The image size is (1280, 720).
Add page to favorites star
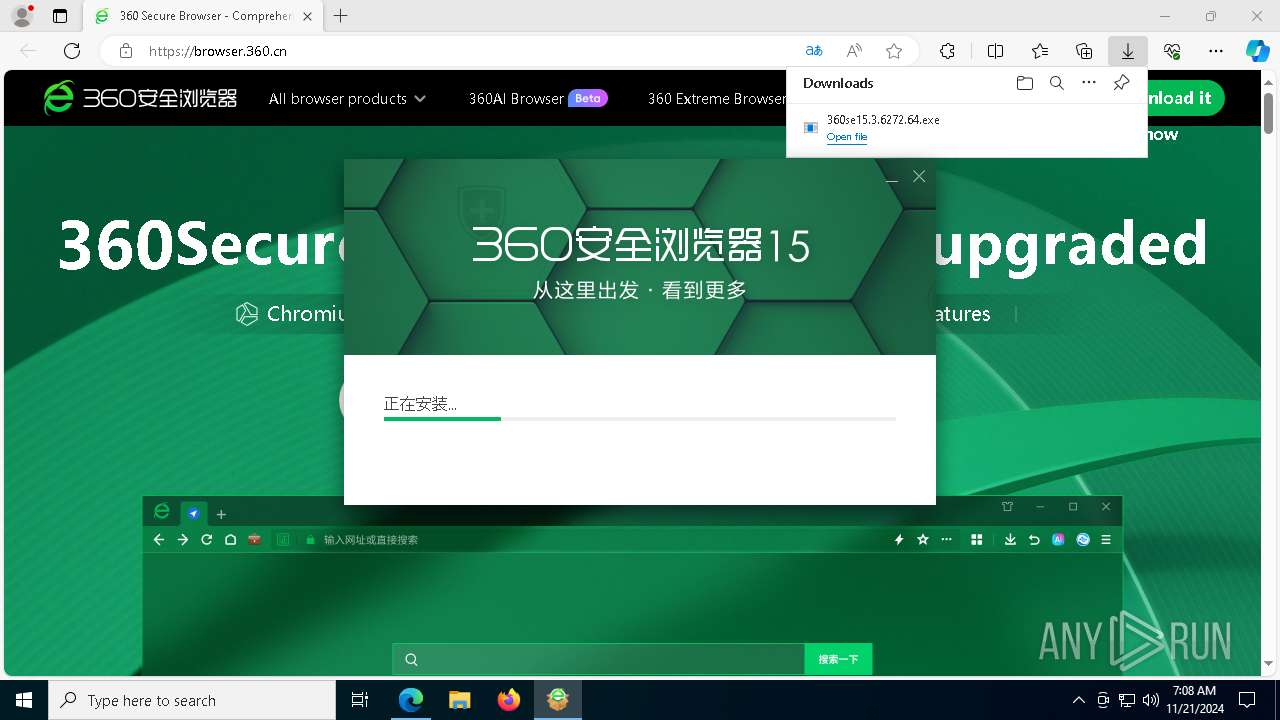(x=894, y=51)
